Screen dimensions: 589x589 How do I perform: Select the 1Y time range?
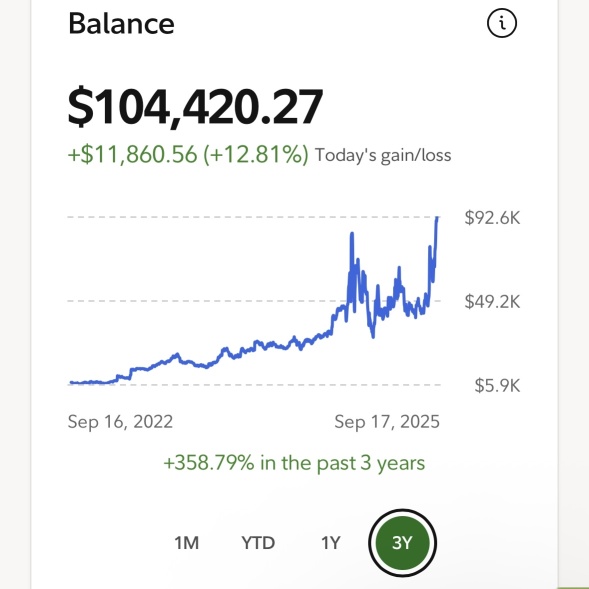pyautogui.click(x=331, y=543)
